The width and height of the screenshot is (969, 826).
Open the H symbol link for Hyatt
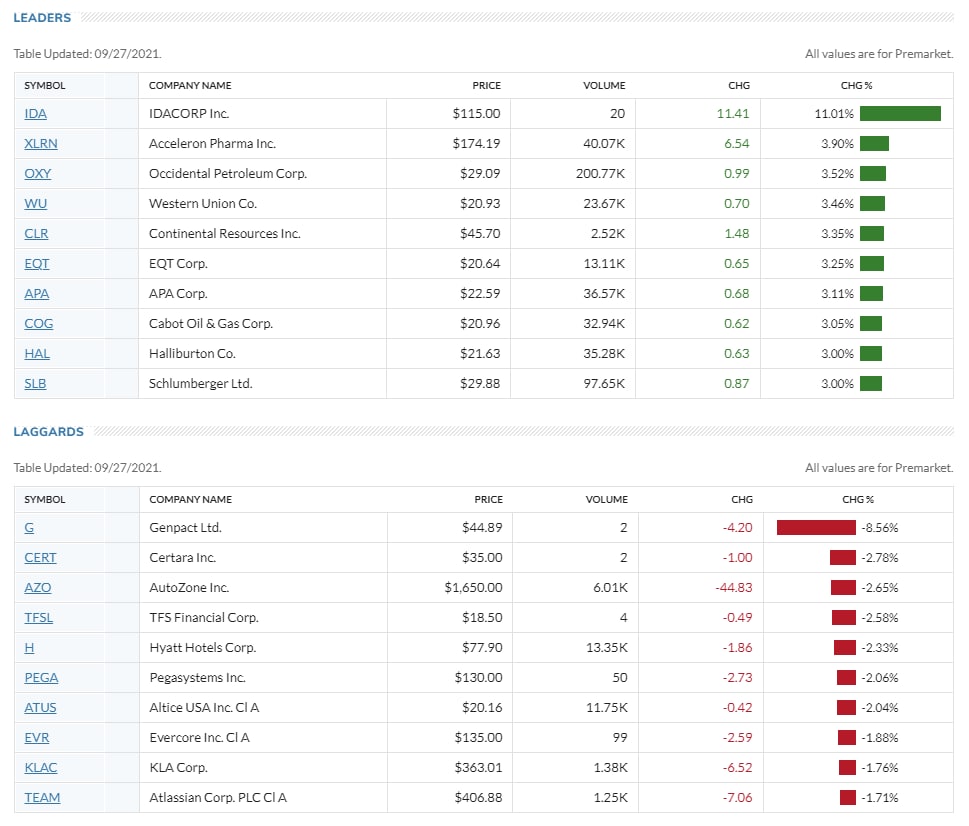point(29,647)
